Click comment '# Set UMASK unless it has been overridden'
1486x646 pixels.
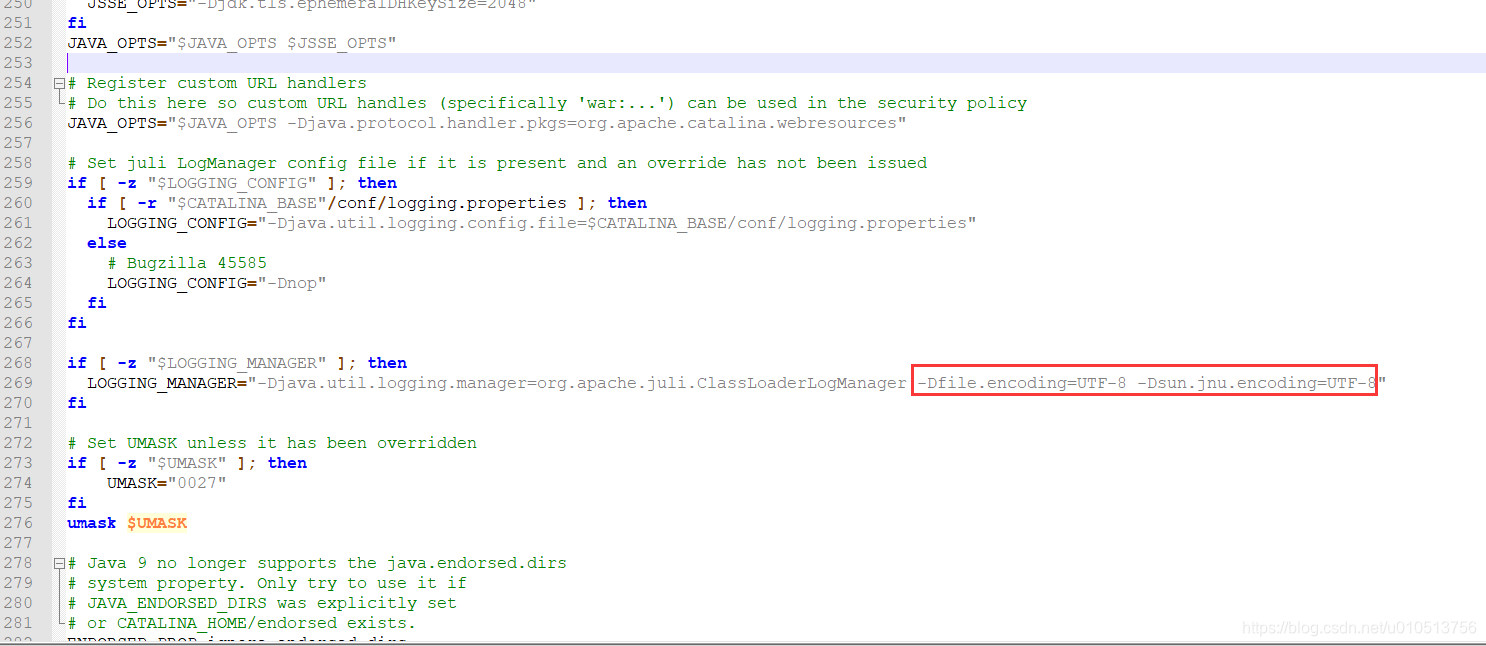coord(272,443)
